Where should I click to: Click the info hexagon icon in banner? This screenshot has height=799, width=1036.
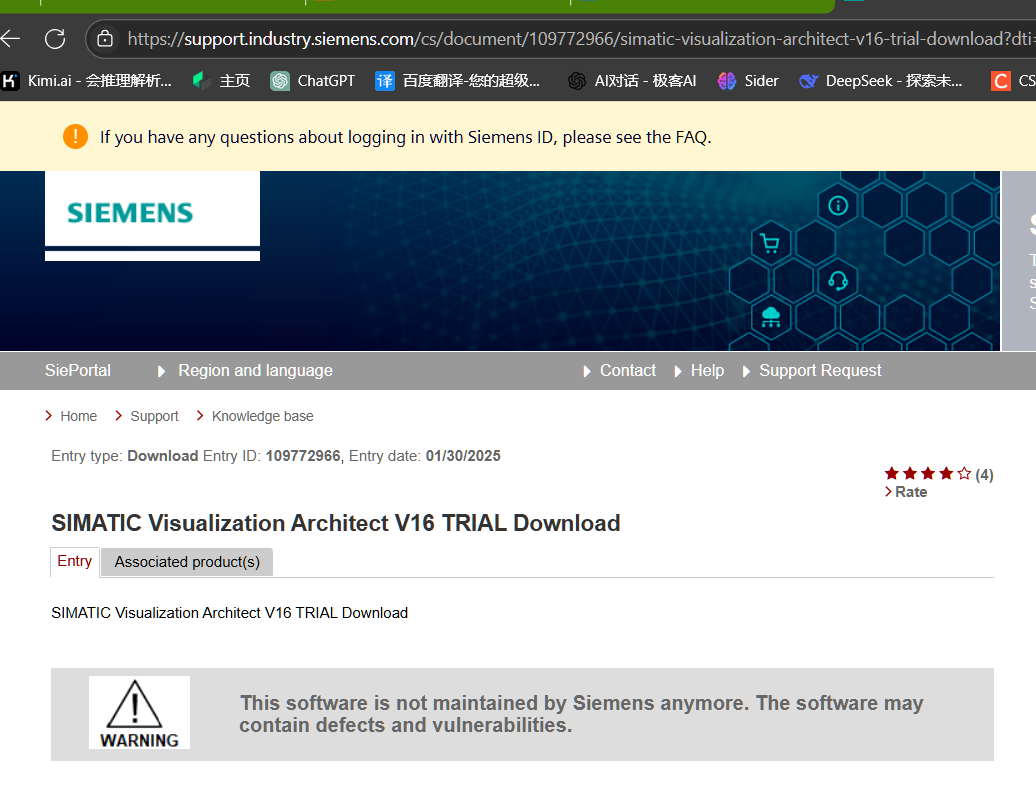click(838, 206)
